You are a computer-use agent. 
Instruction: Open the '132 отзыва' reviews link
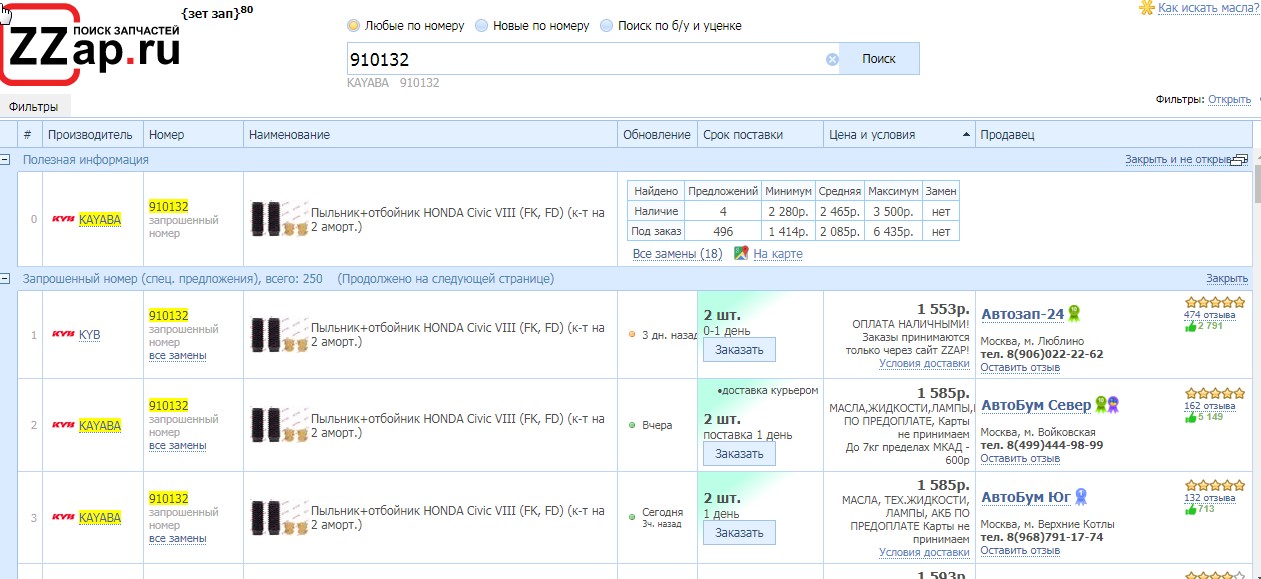pos(1210,498)
